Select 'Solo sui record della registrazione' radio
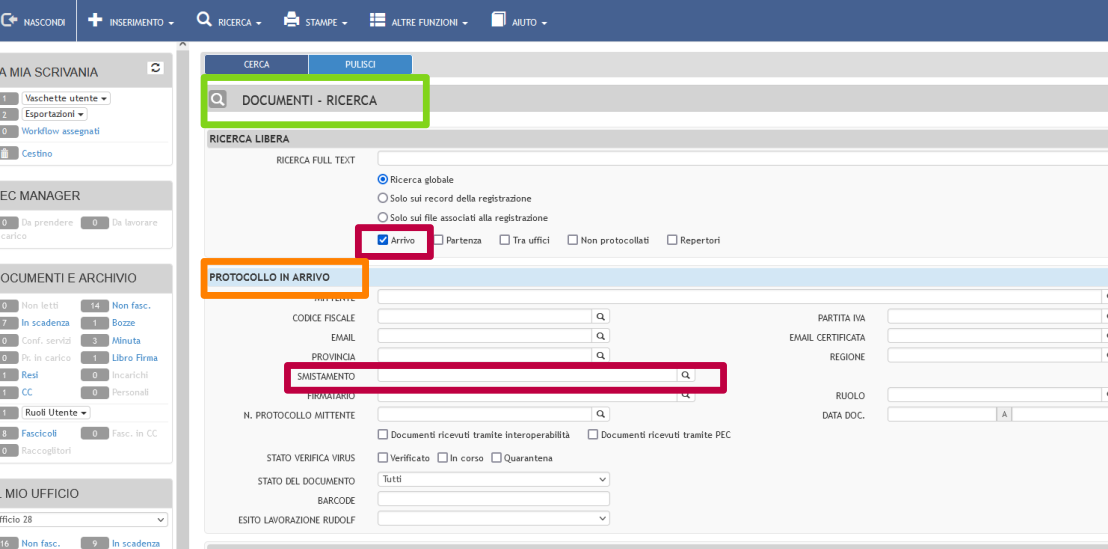Viewport: 1108px width, 549px height. click(x=383, y=198)
